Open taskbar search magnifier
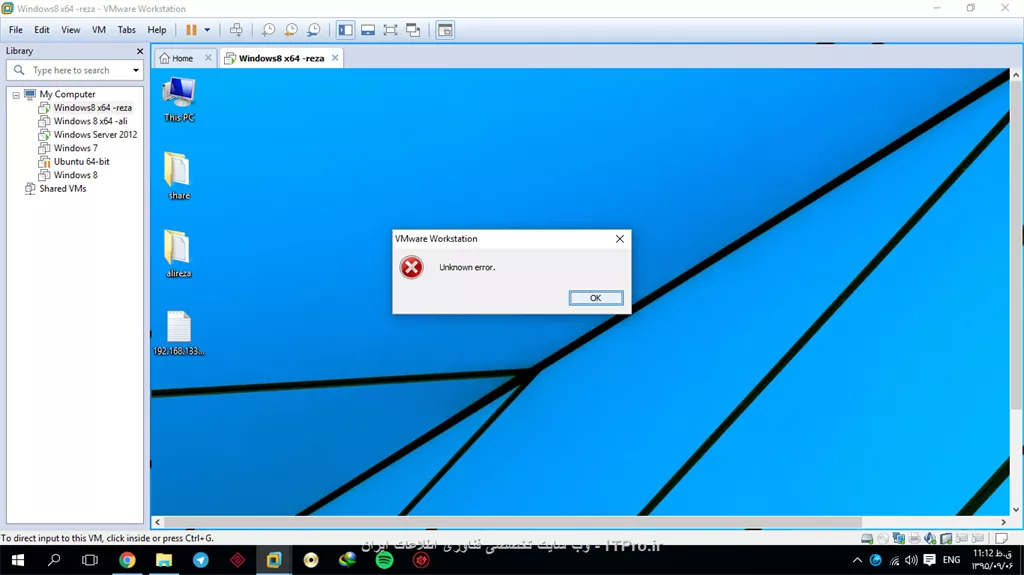The image size is (1024, 575). [x=54, y=560]
